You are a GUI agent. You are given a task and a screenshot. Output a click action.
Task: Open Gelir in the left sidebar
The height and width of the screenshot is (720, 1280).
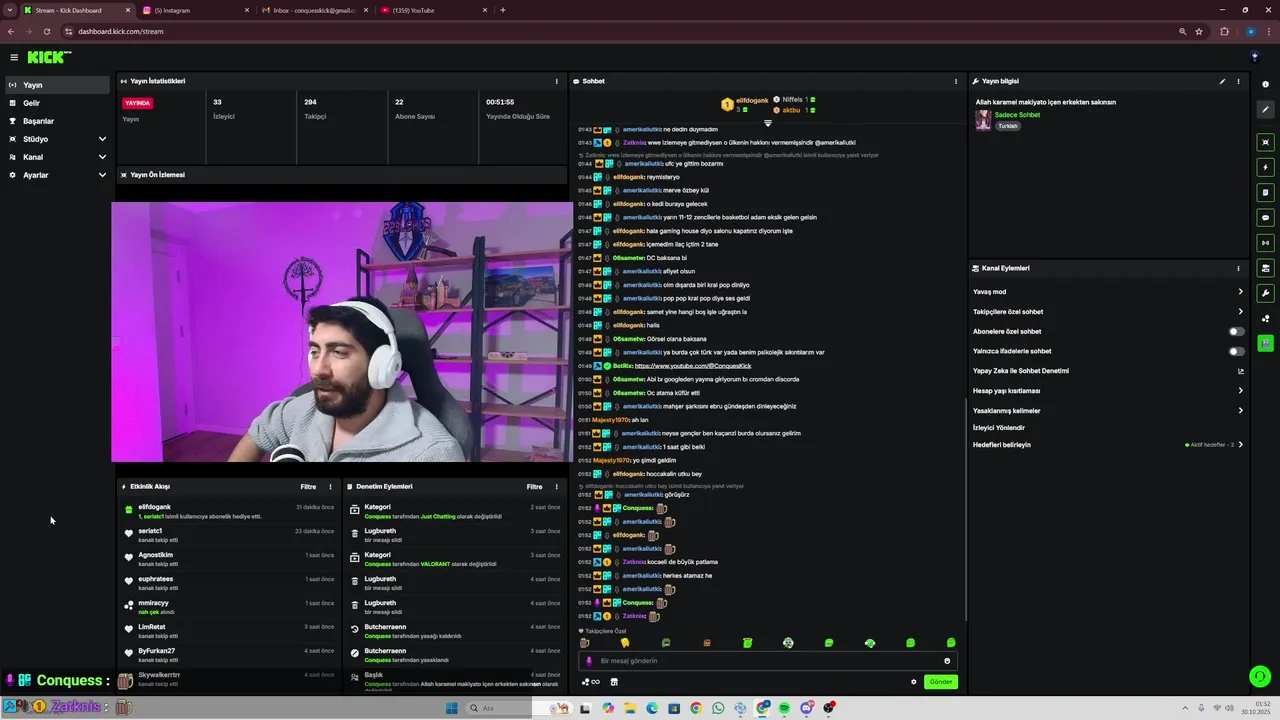pyautogui.click(x=56, y=103)
